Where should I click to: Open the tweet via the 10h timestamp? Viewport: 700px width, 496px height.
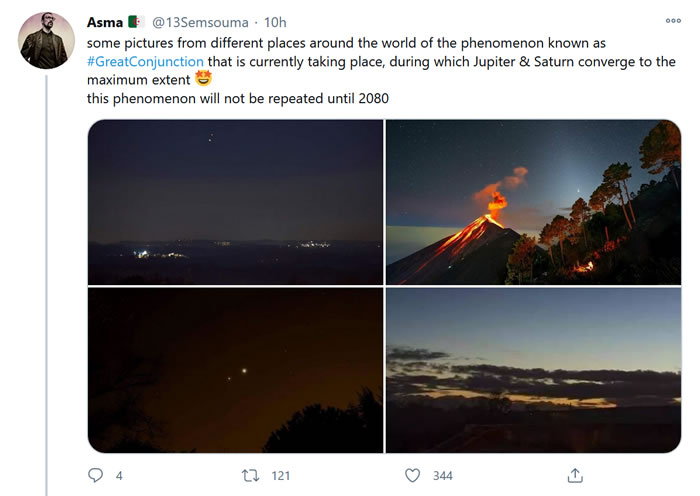[x=275, y=22]
